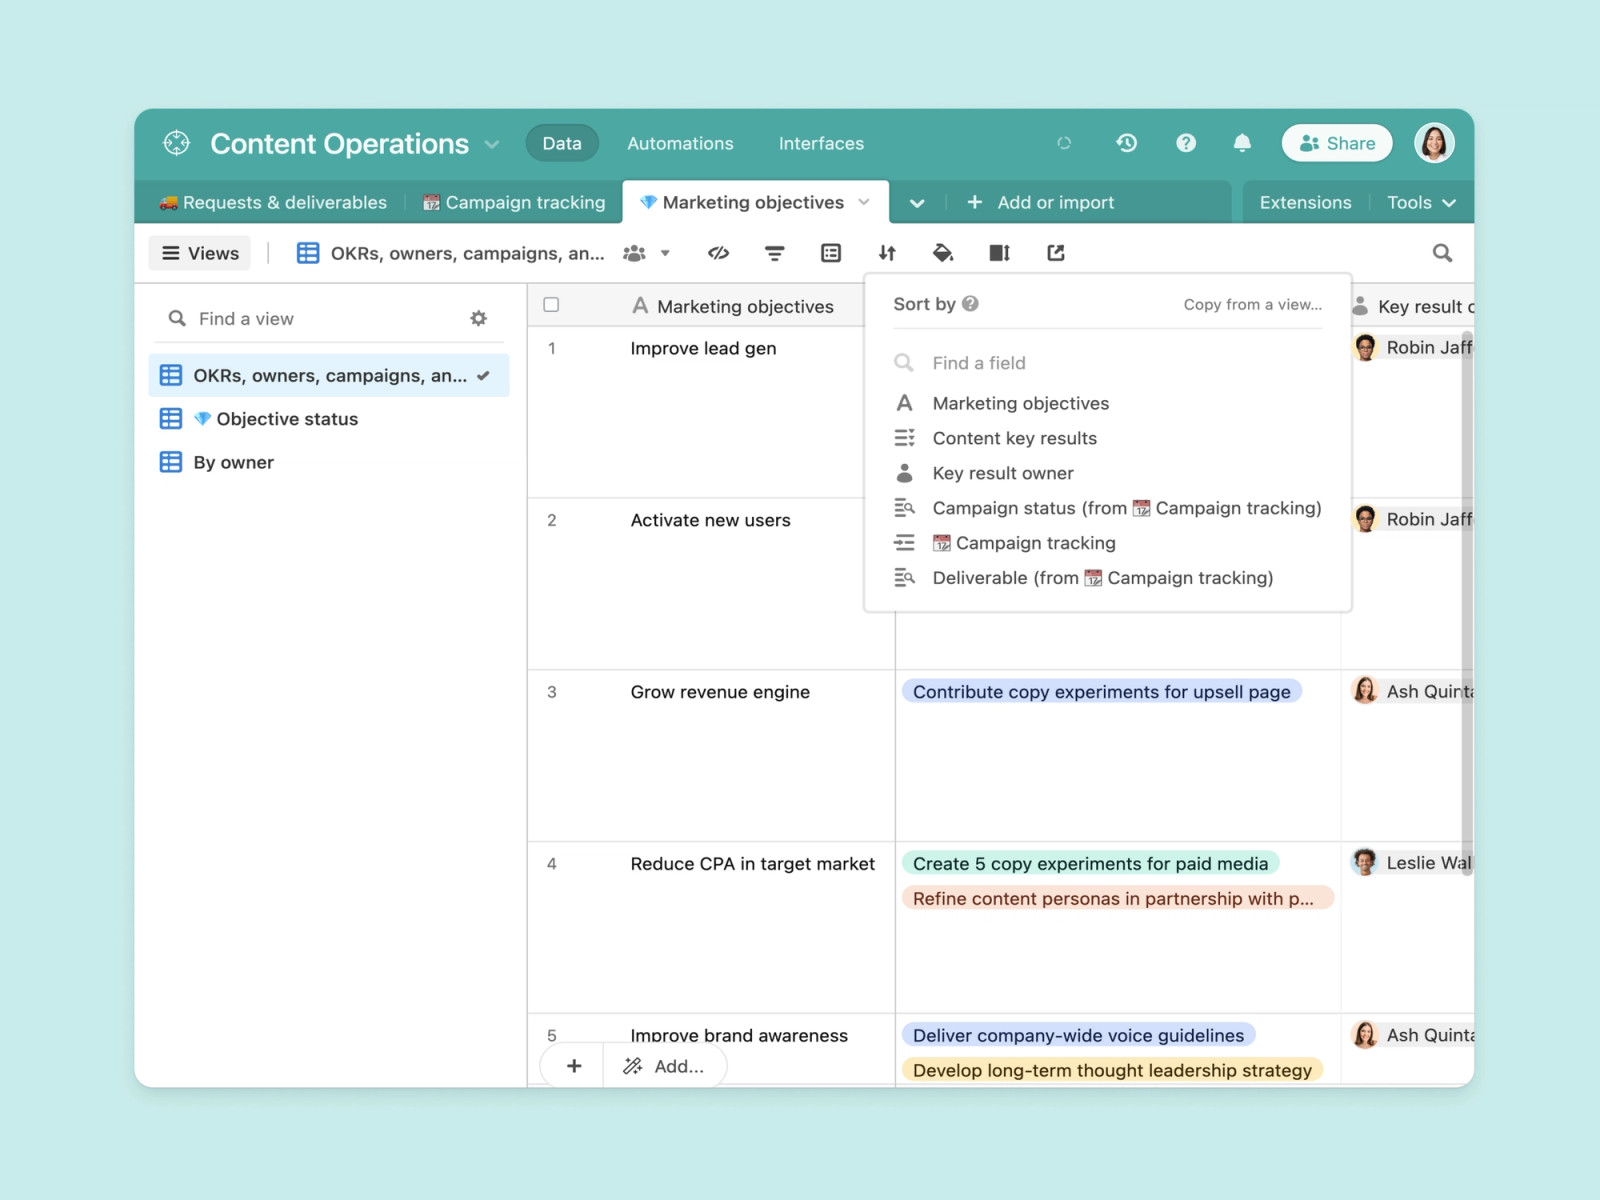Click 'Create 5 copy experiments for paid media' tag
This screenshot has height=1200, width=1600.
coord(1090,864)
